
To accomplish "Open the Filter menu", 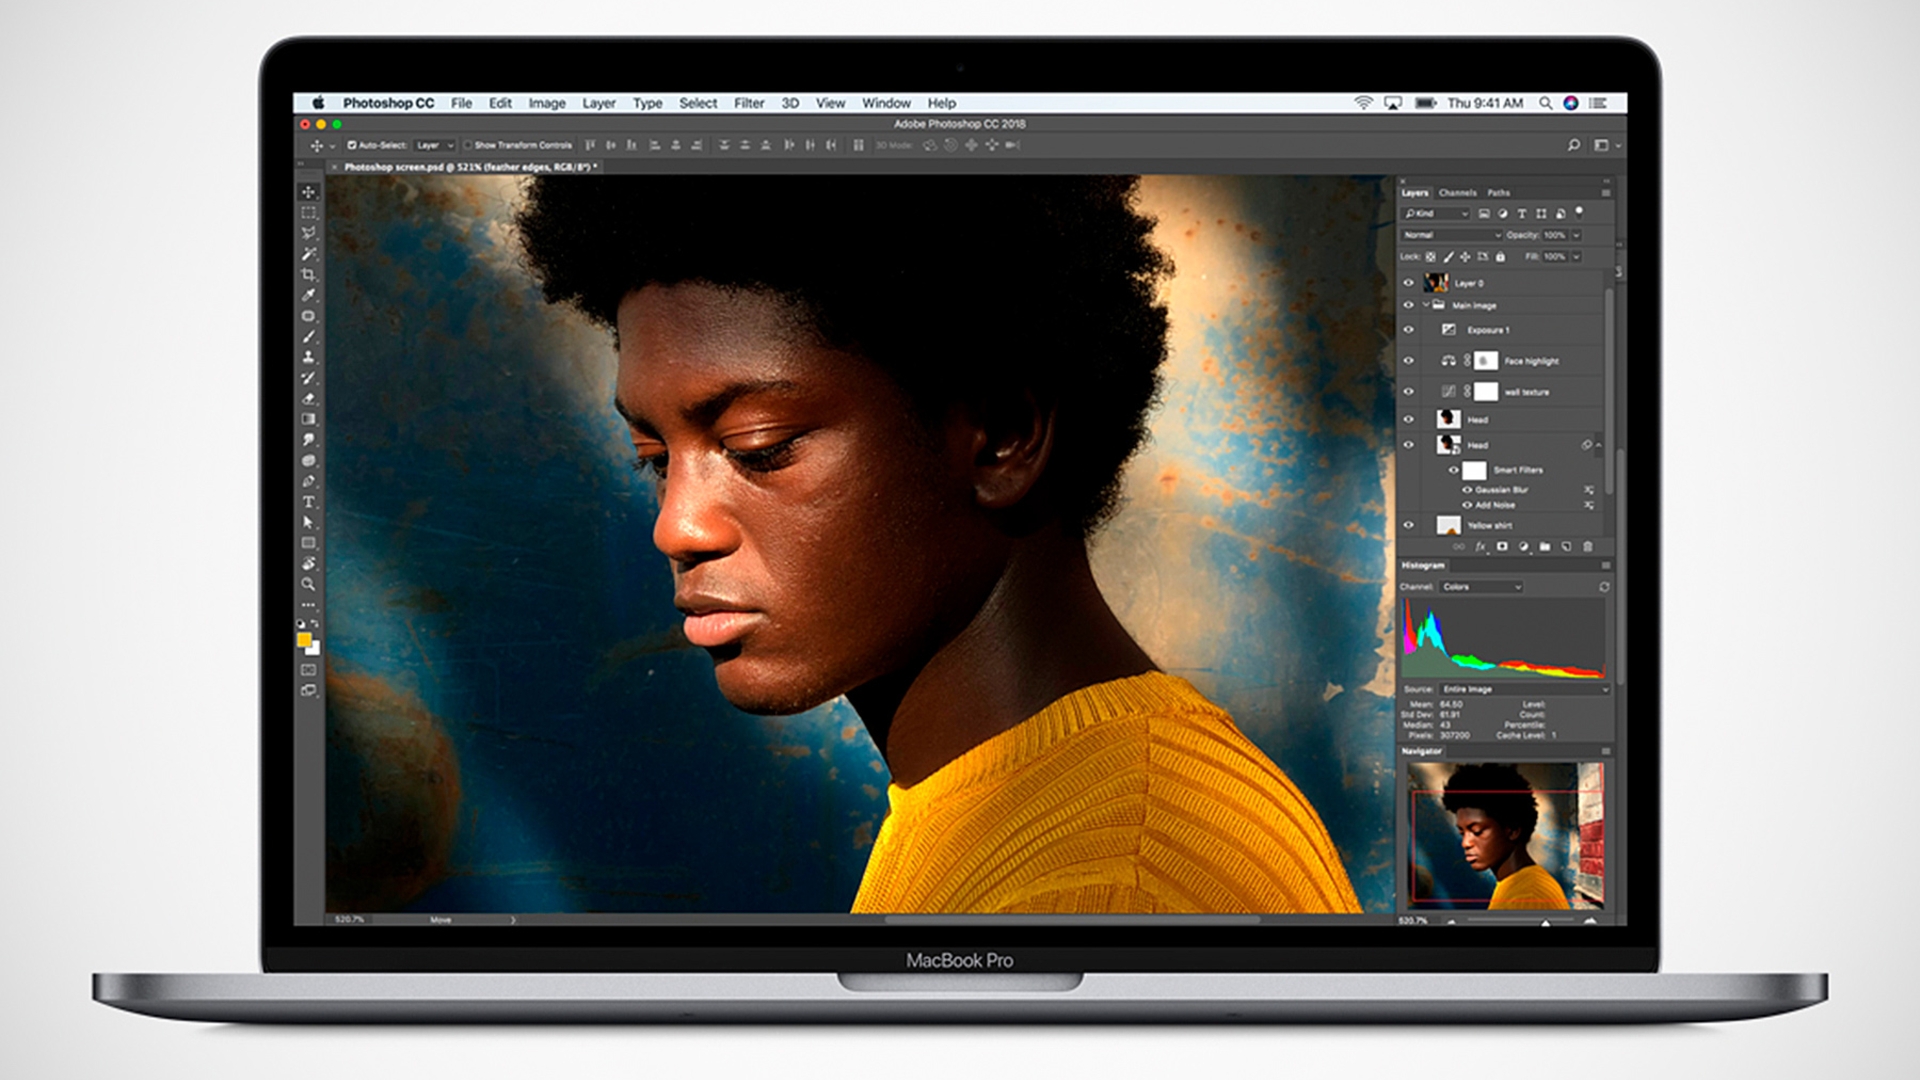I will [748, 103].
